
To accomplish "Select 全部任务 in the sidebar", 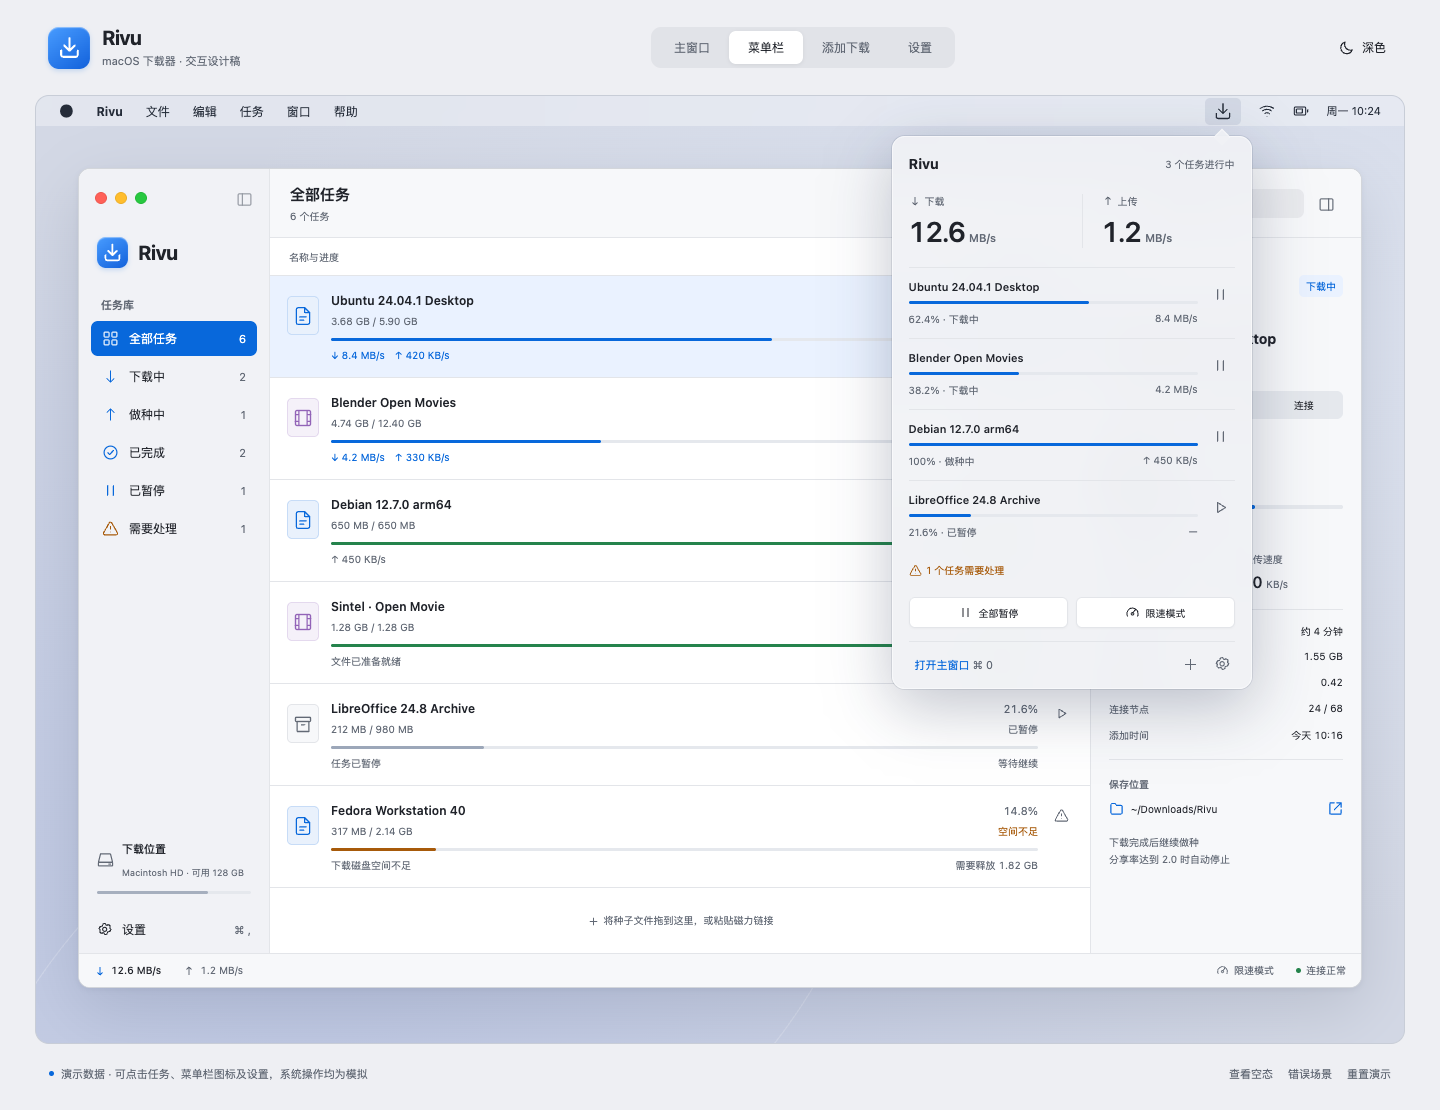I will pyautogui.click(x=174, y=339).
